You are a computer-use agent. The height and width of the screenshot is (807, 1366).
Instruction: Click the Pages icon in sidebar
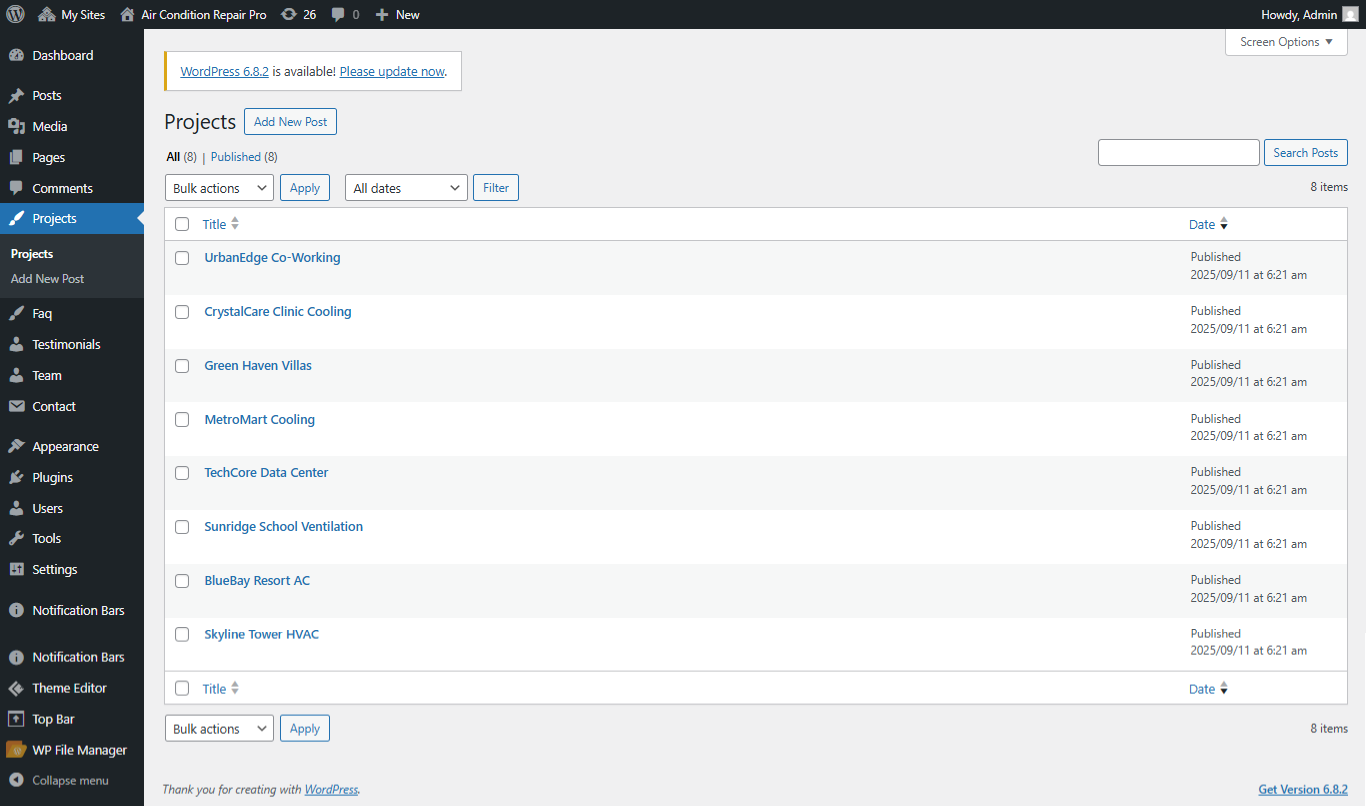(x=16, y=157)
